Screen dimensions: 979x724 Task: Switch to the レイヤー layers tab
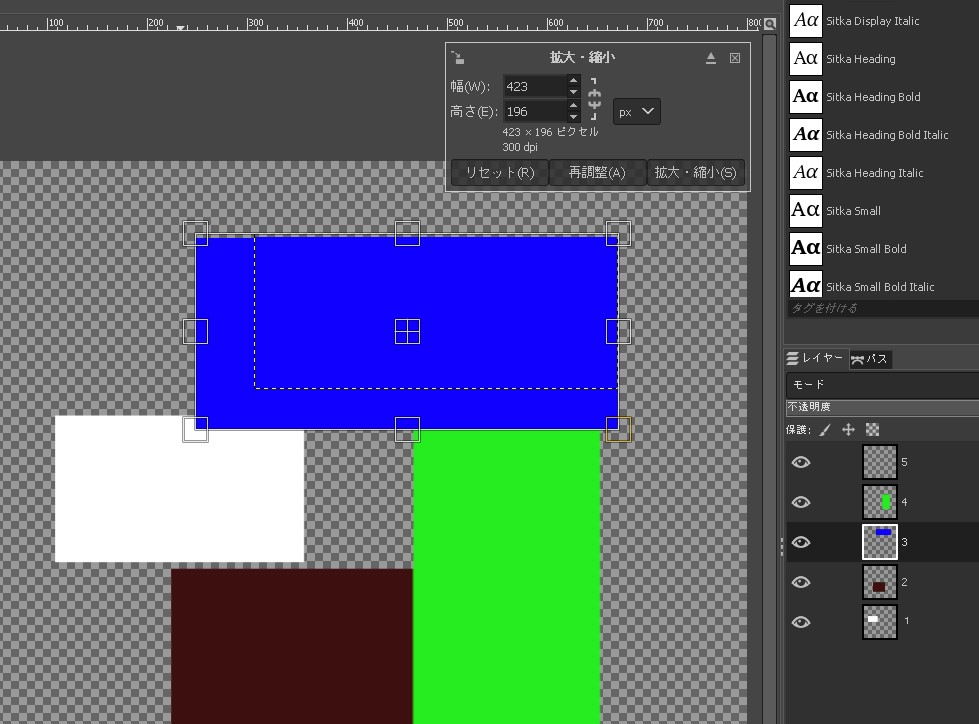coord(815,358)
